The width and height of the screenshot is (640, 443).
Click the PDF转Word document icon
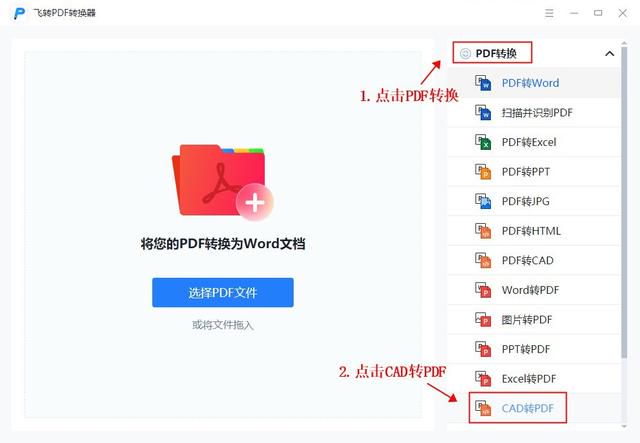tap(483, 83)
